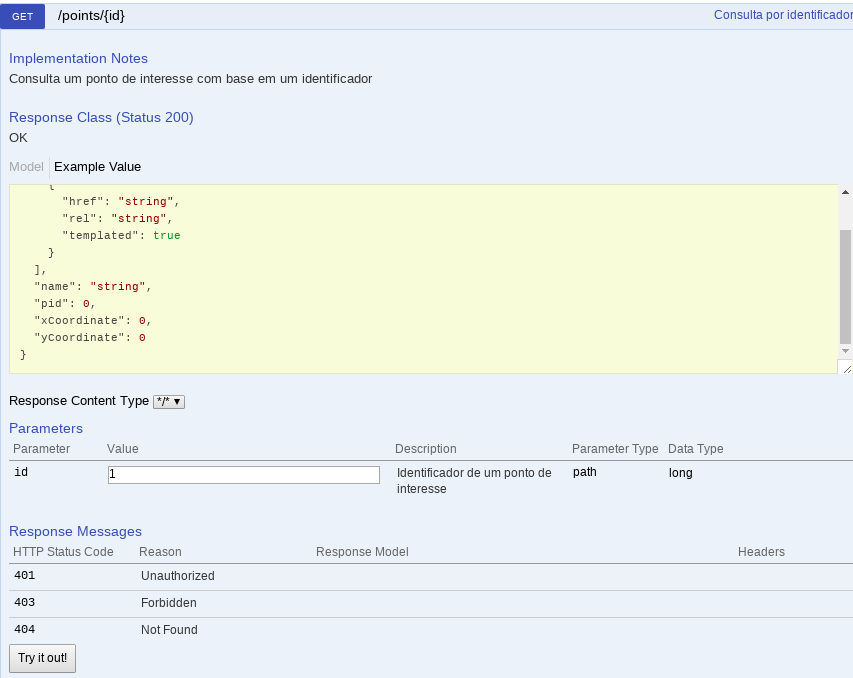The width and height of the screenshot is (853, 678).
Task: Click the Forbidden reason cell
Action: tap(169, 603)
